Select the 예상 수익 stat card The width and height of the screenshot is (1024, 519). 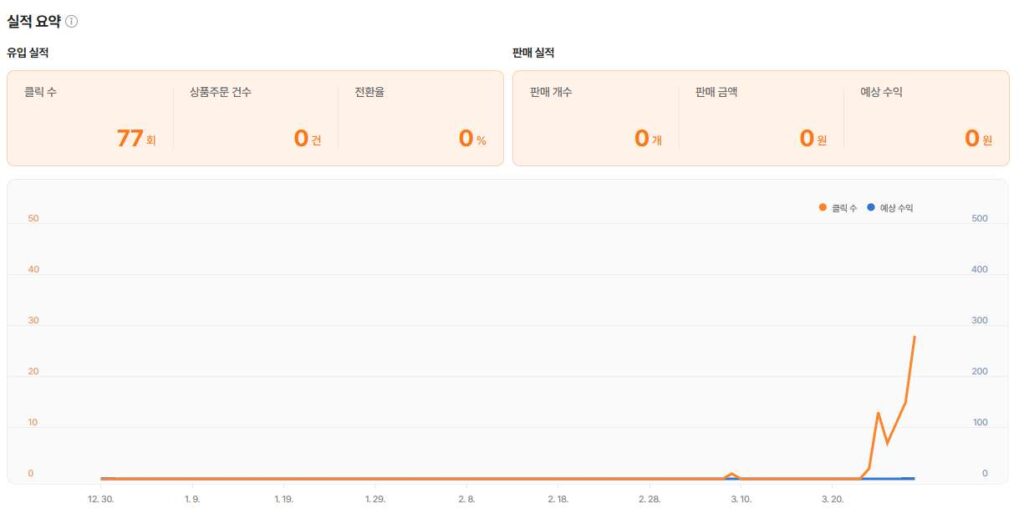[x=926, y=118]
